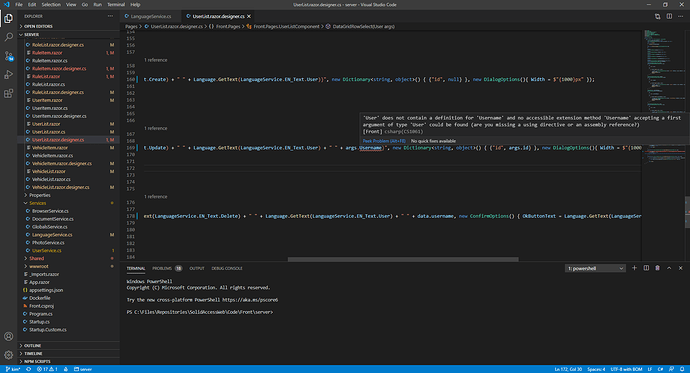Show errors and warnings count

(x=47, y=369)
